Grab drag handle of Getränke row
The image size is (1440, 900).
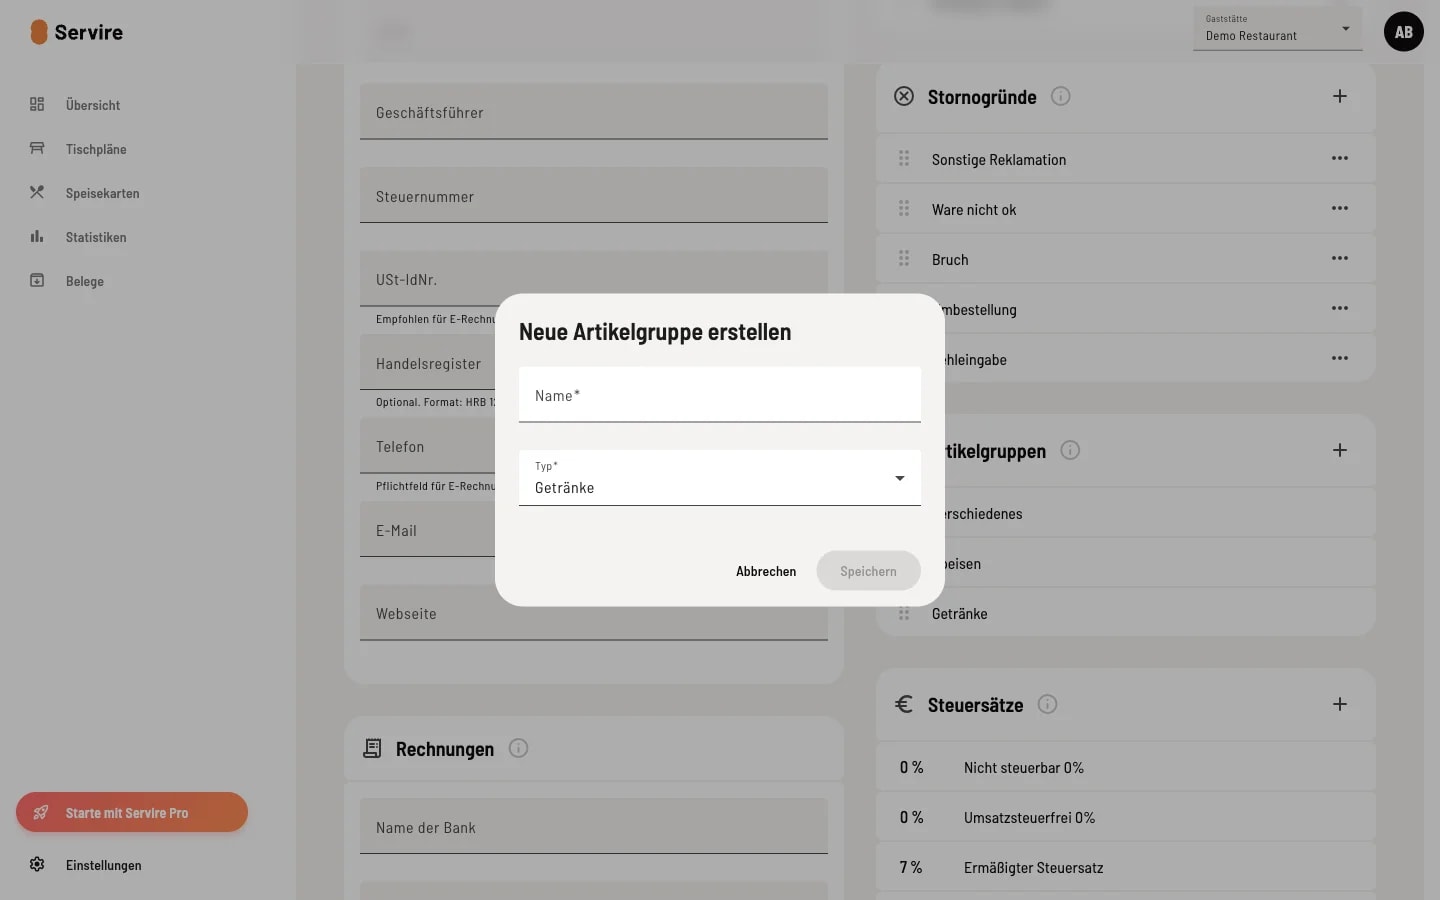(x=904, y=613)
